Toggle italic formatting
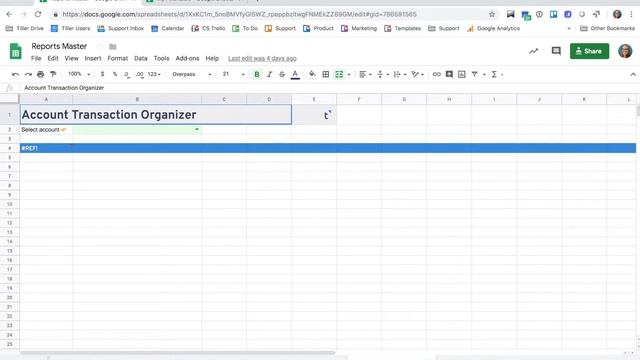The width and height of the screenshot is (640, 360). pyautogui.click(x=269, y=74)
